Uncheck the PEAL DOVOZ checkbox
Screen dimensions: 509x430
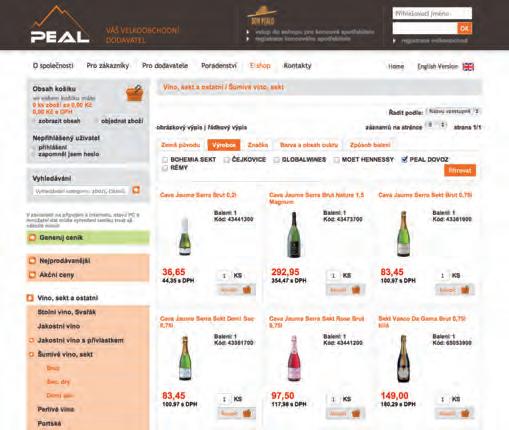coord(404,159)
